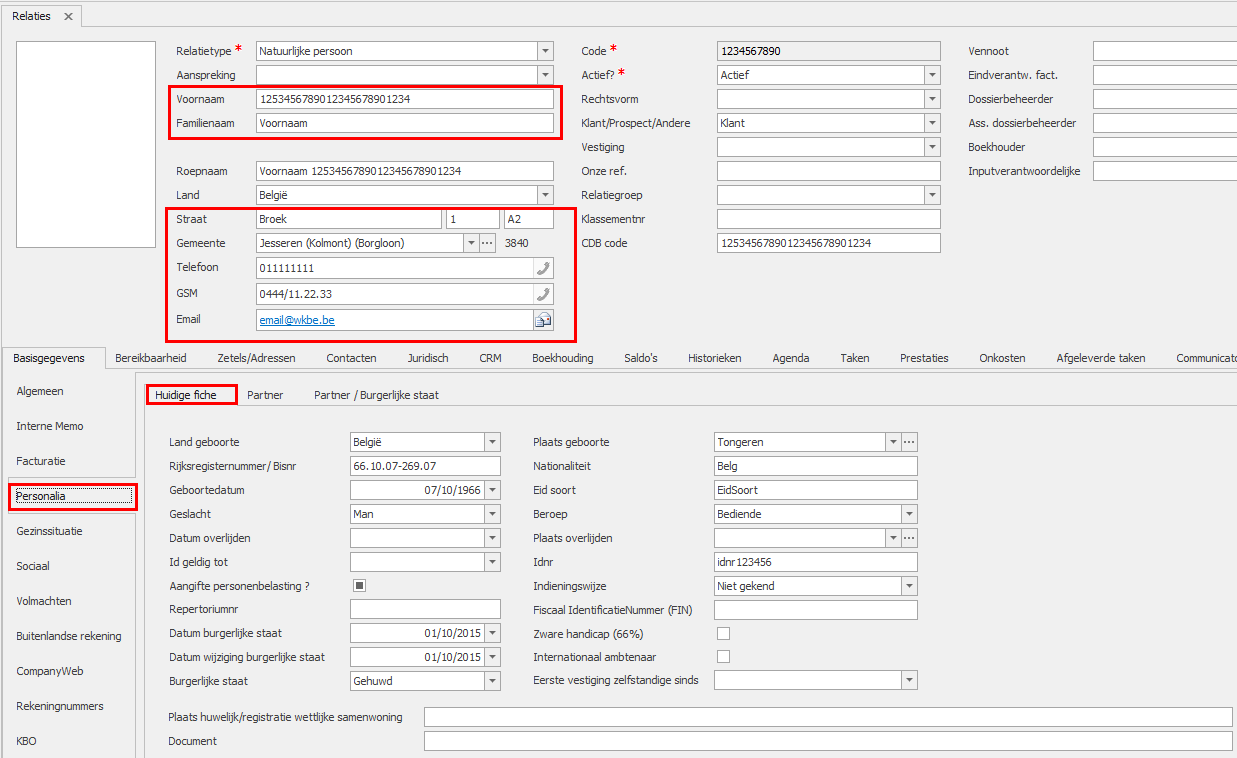
Task: Click the Rijksregisternummer input field
Action: click(x=424, y=466)
